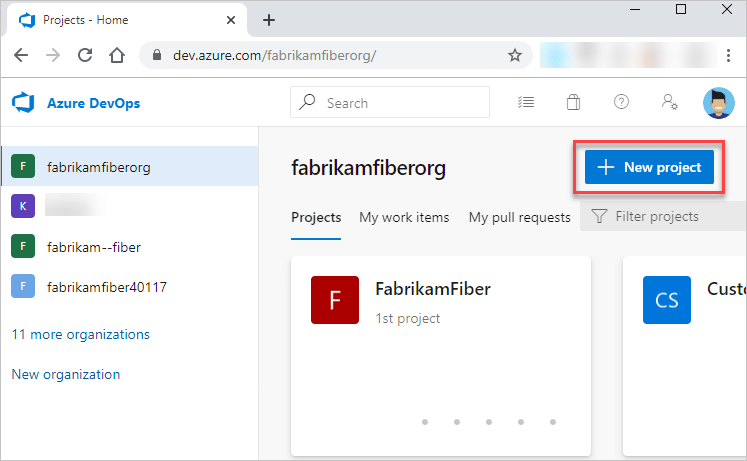747x461 pixels.
Task: Open the Help question mark icon
Action: coord(621,102)
